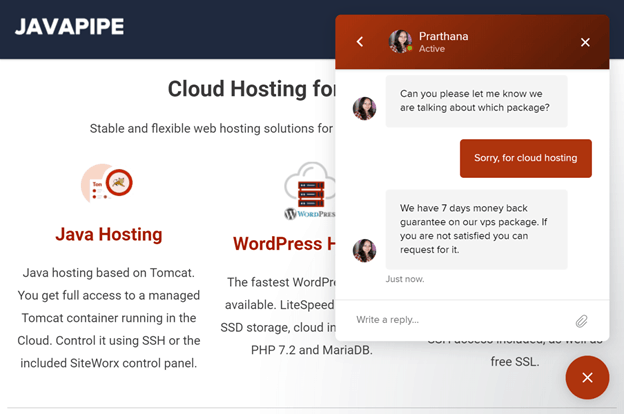Click the 7 days money back message
Image resolution: width=624 pixels, height=414 pixels.
(x=476, y=229)
